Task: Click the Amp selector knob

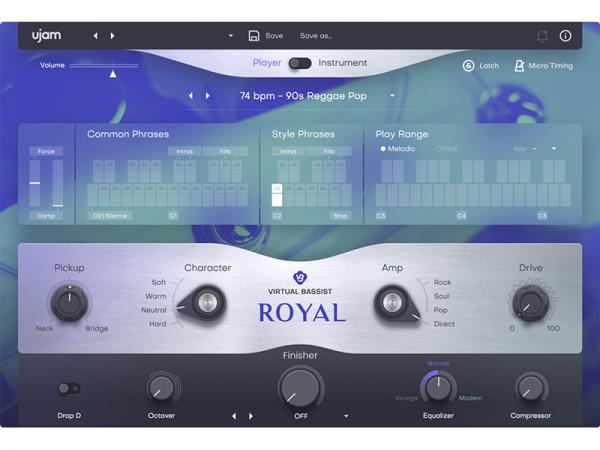Action: click(x=393, y=303)
